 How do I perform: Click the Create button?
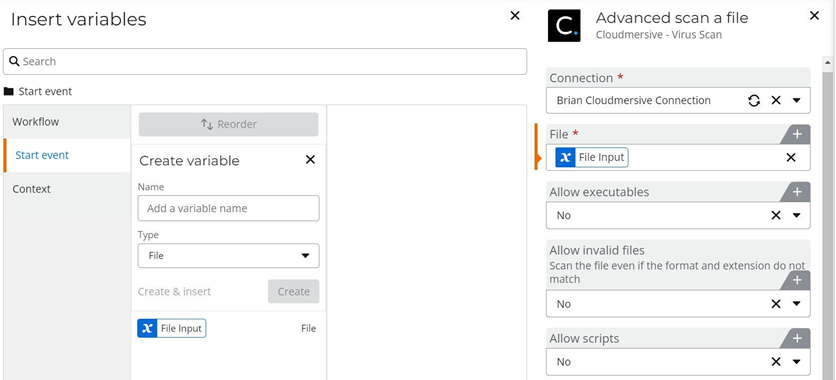293,292
